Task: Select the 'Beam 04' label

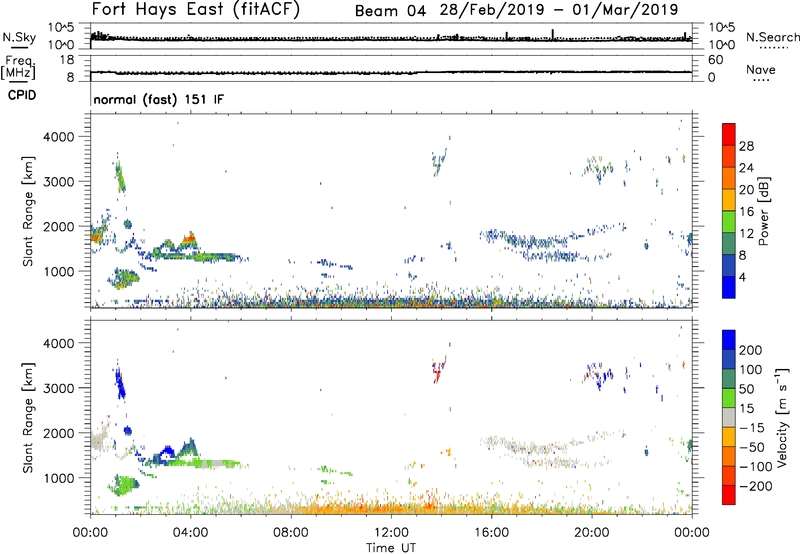Action: tap(390, 11)
